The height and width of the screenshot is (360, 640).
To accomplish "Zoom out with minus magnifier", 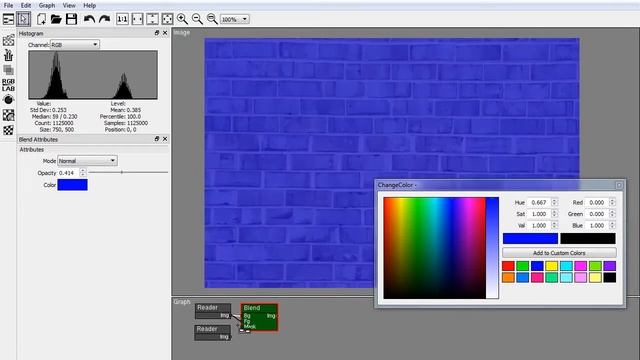I will pyautogui.click(x=197, y=19).
